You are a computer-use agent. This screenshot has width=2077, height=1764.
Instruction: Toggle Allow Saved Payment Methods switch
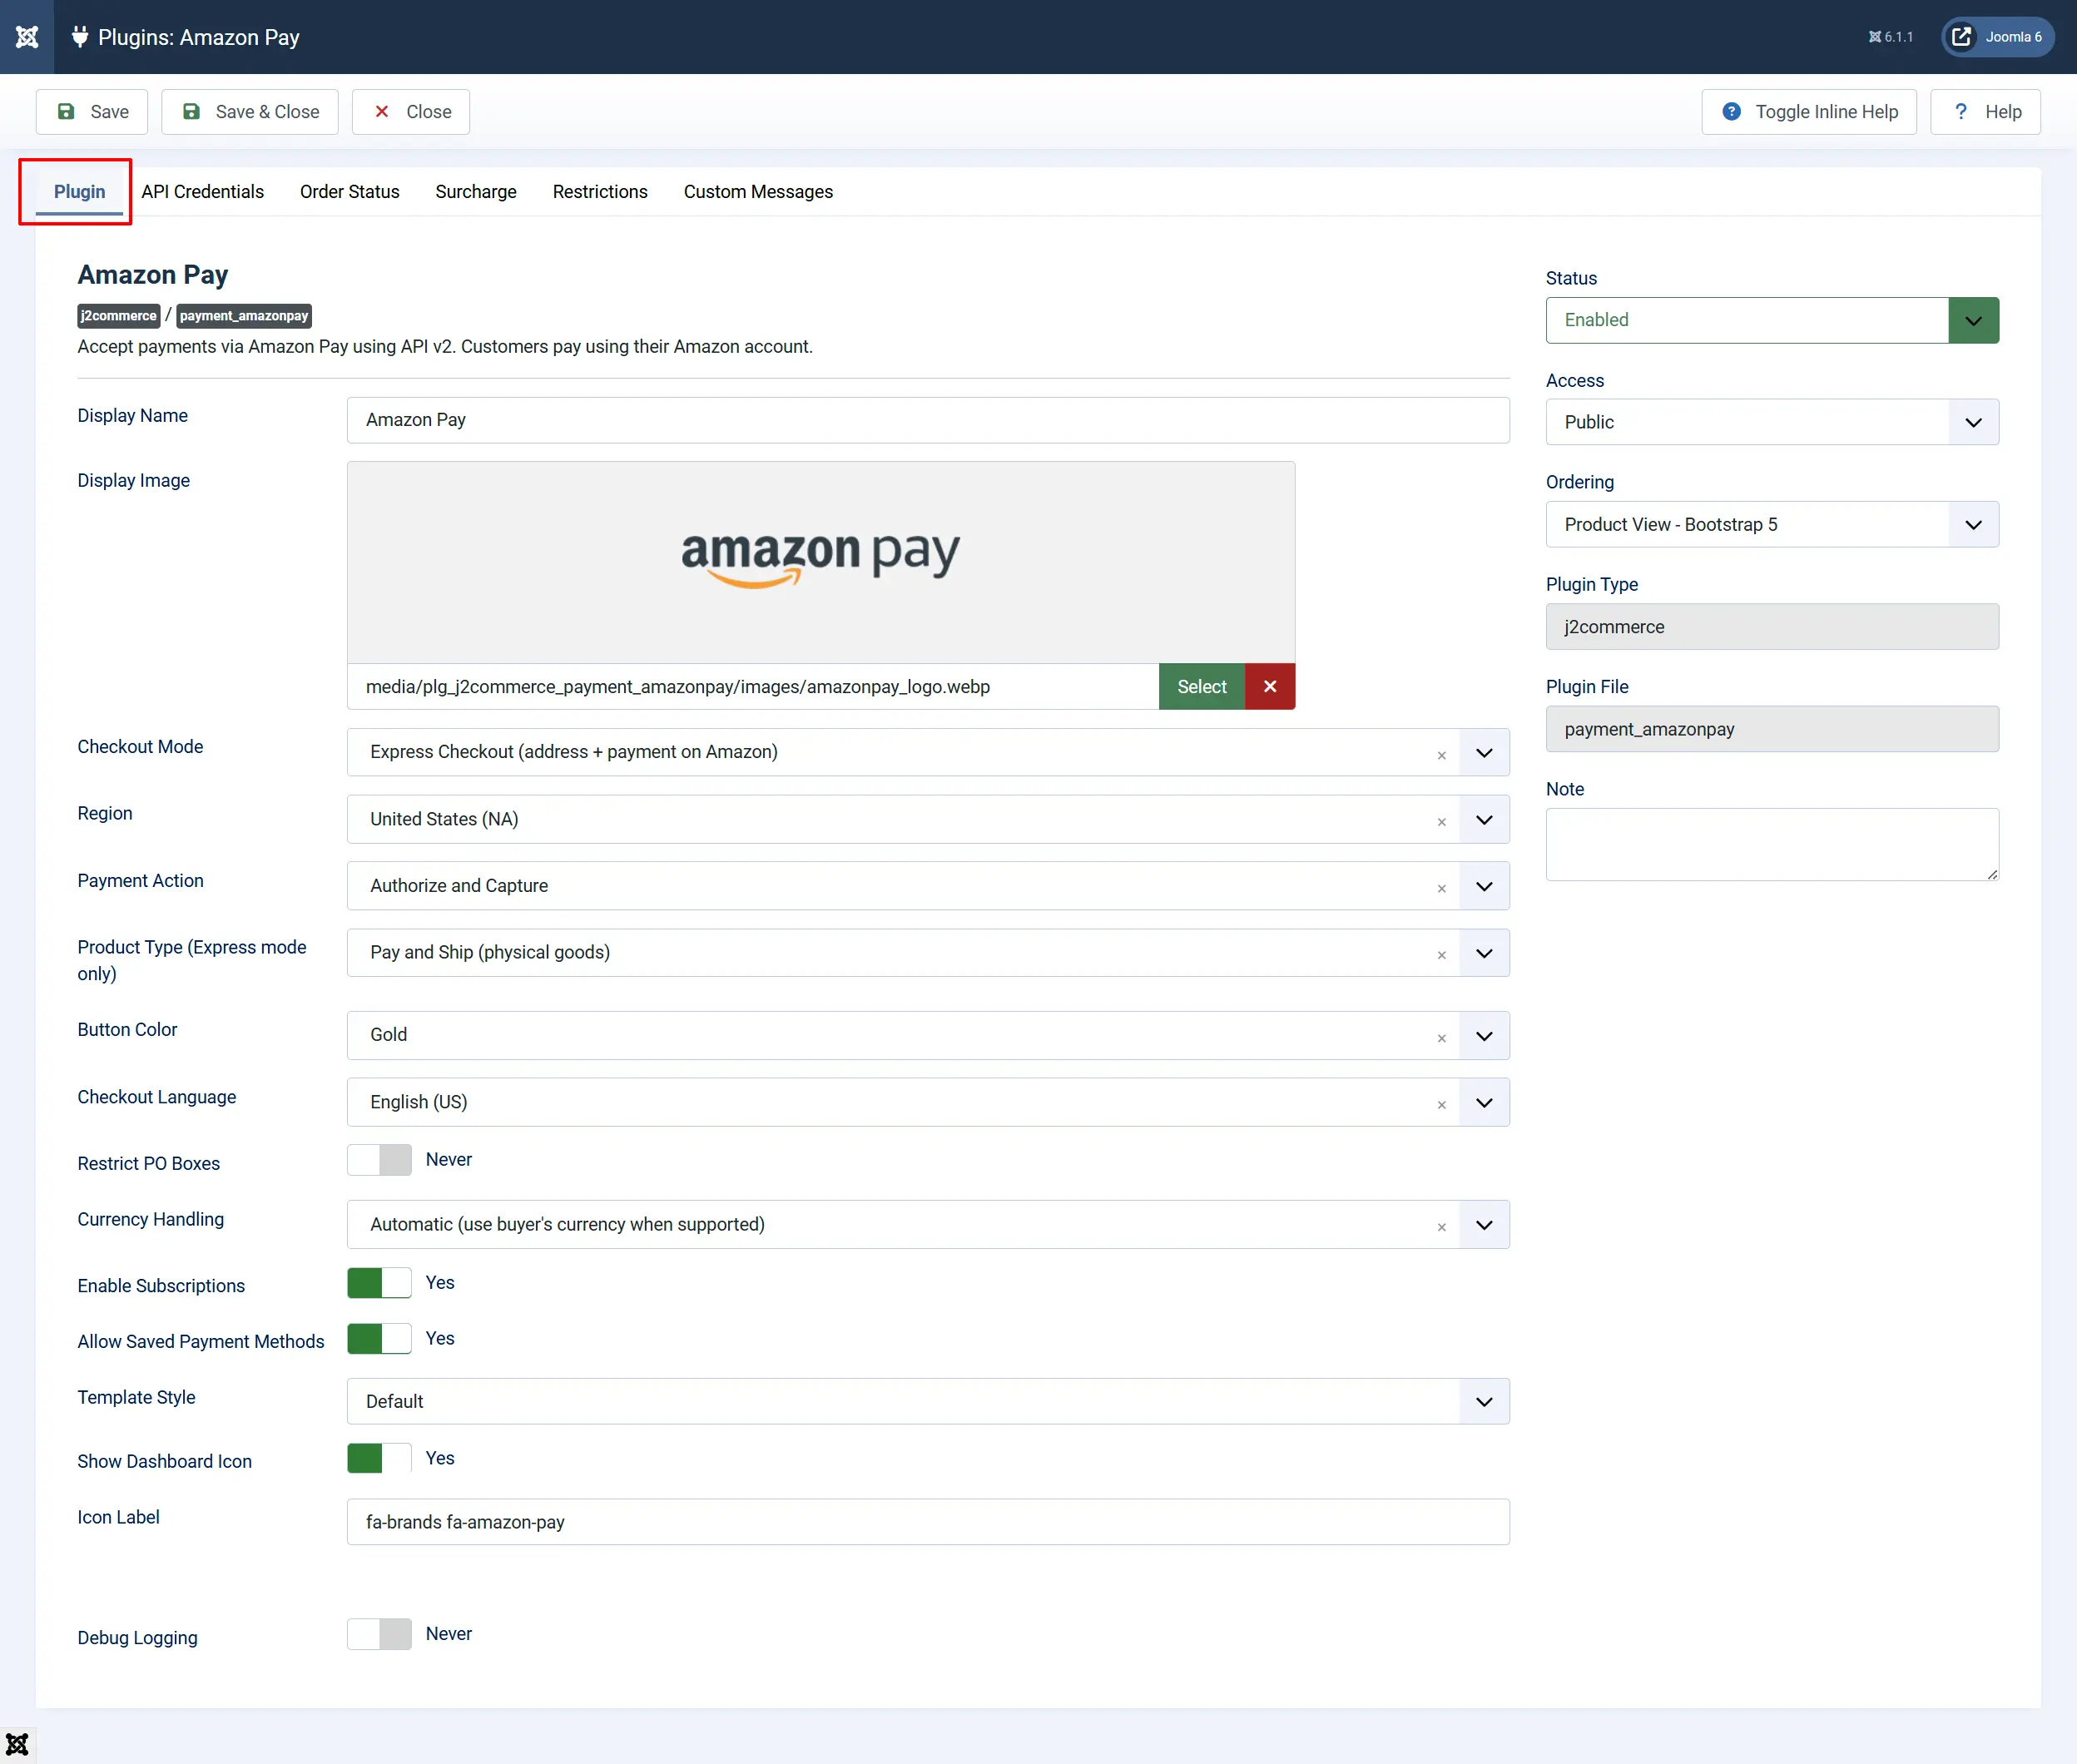tap(379, 1339)
